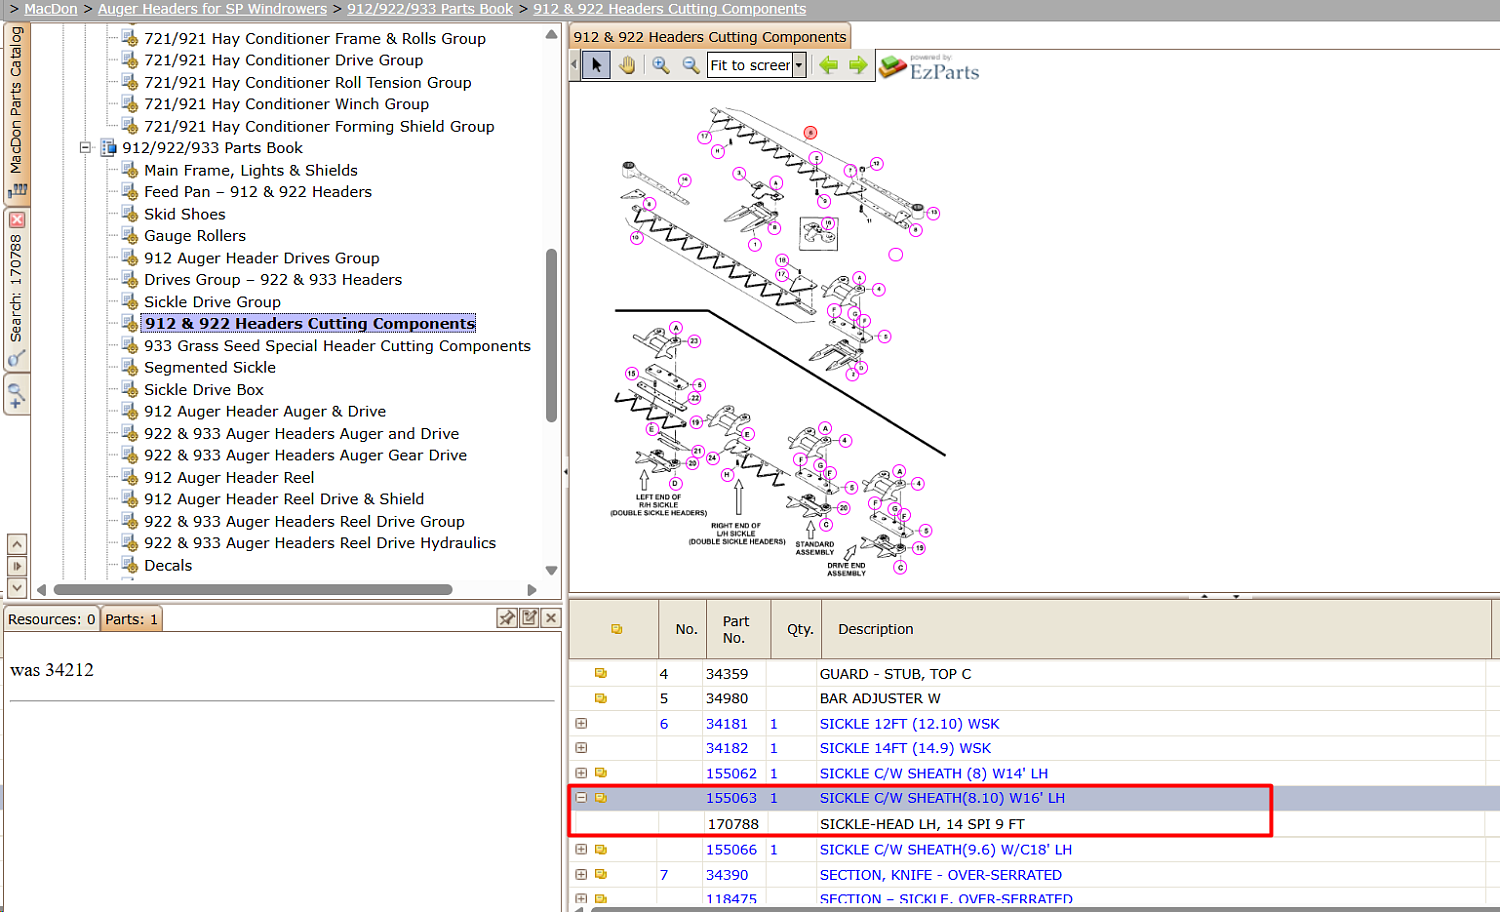The height and width of the screenshot is (912, 1500).
Task: Open 912 & 922 Headers Cutting Components breadcrumb
Action: pos(669,9)
